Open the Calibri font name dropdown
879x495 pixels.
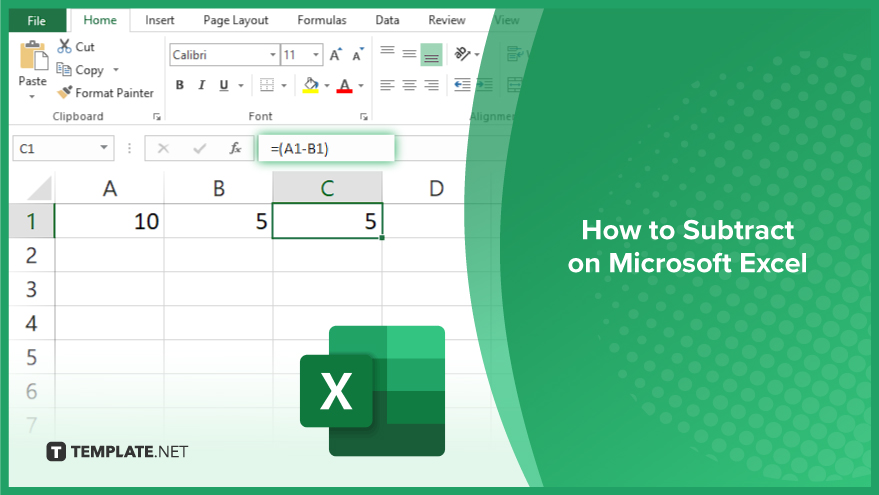tap(273, 55)
